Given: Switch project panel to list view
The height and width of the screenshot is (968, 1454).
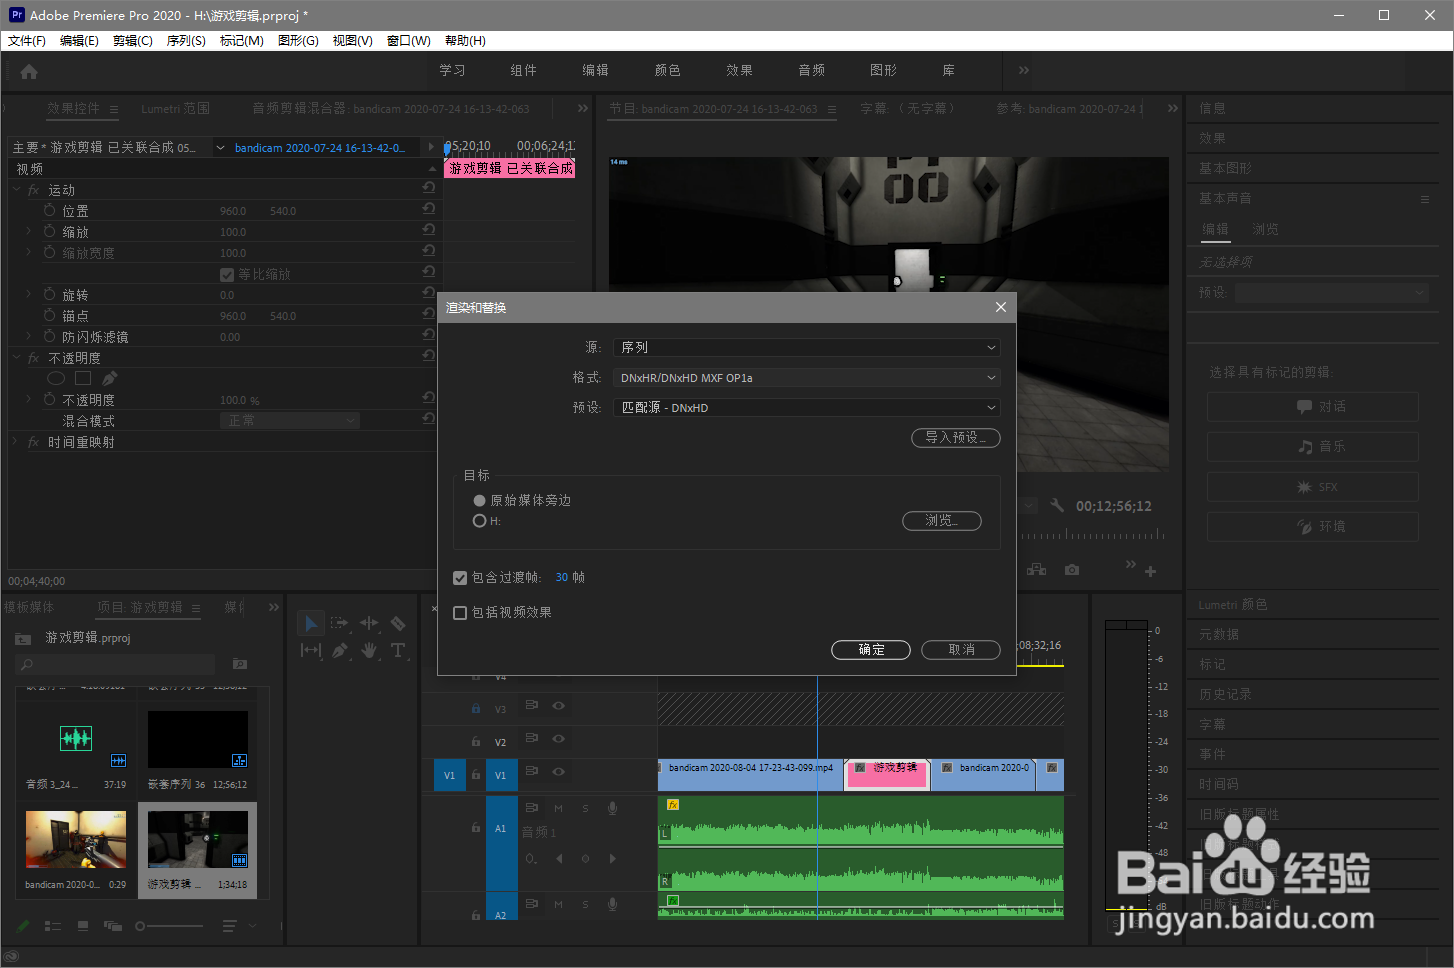Looking at the screenshot, I should (53, 927).
